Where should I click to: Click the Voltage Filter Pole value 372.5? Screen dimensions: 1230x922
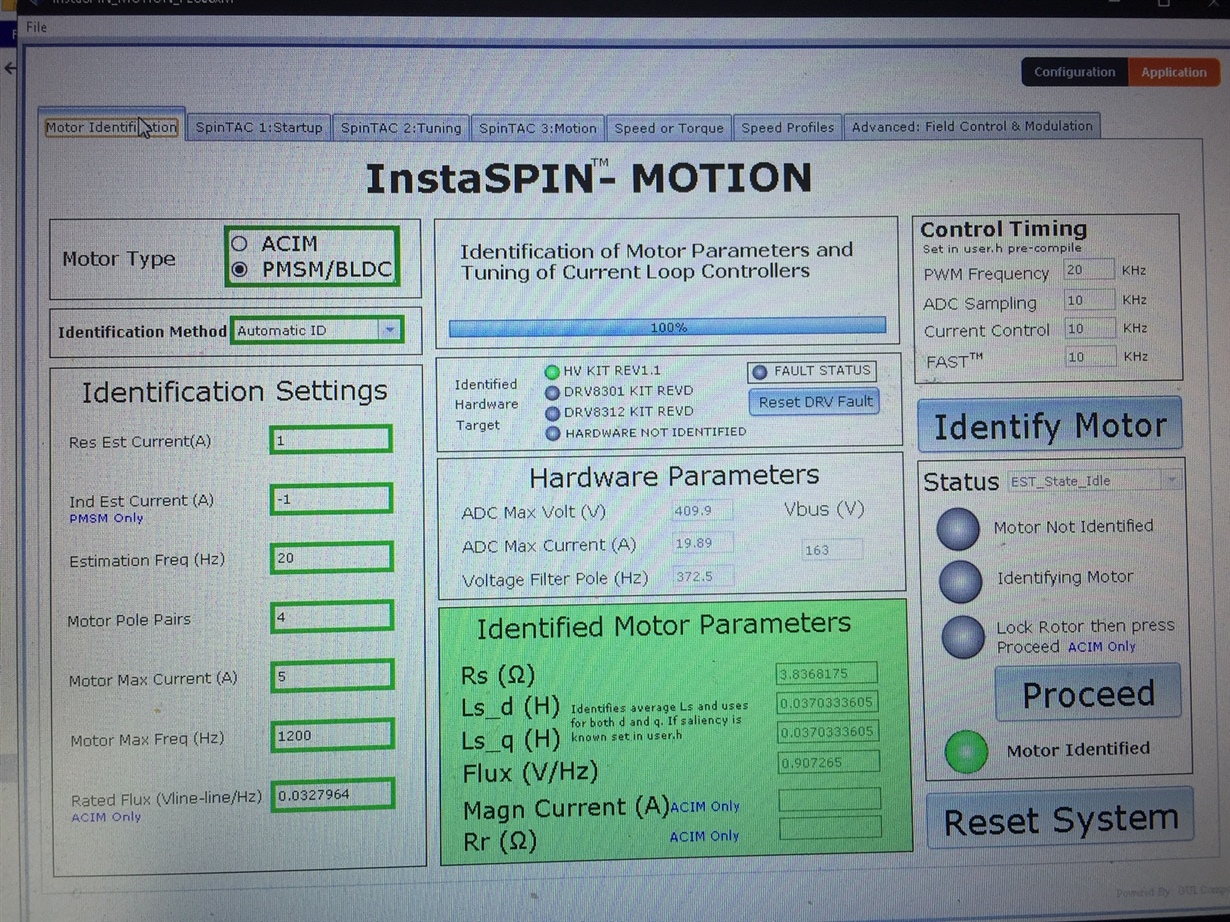(703, 576)
